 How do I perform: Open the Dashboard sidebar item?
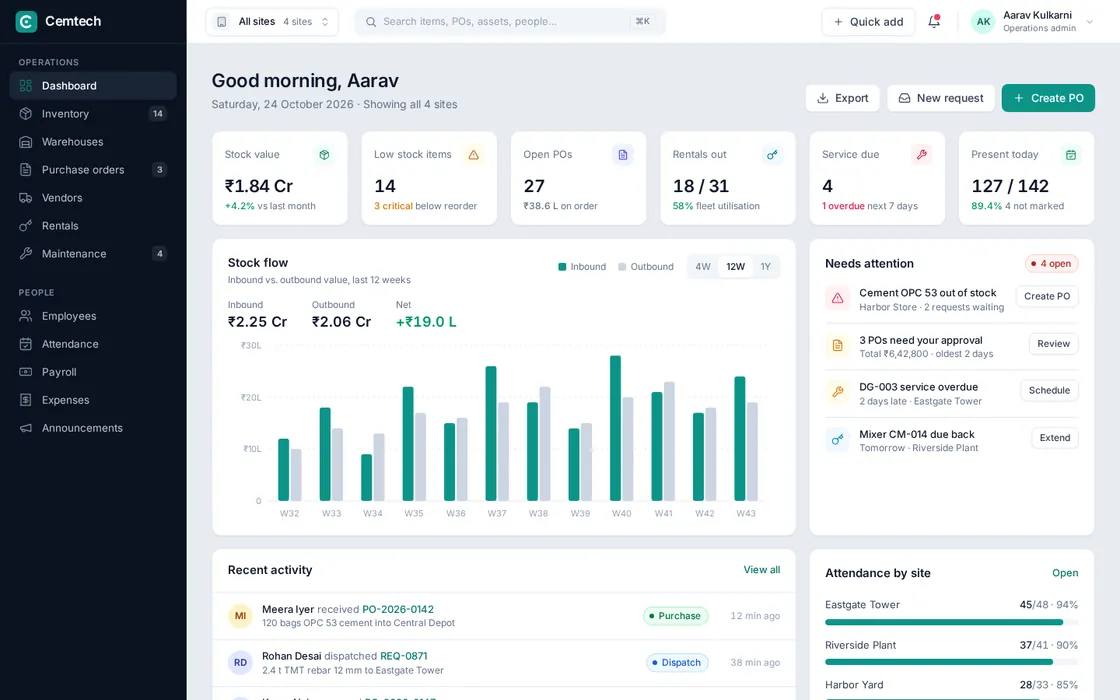coord(93,86)
